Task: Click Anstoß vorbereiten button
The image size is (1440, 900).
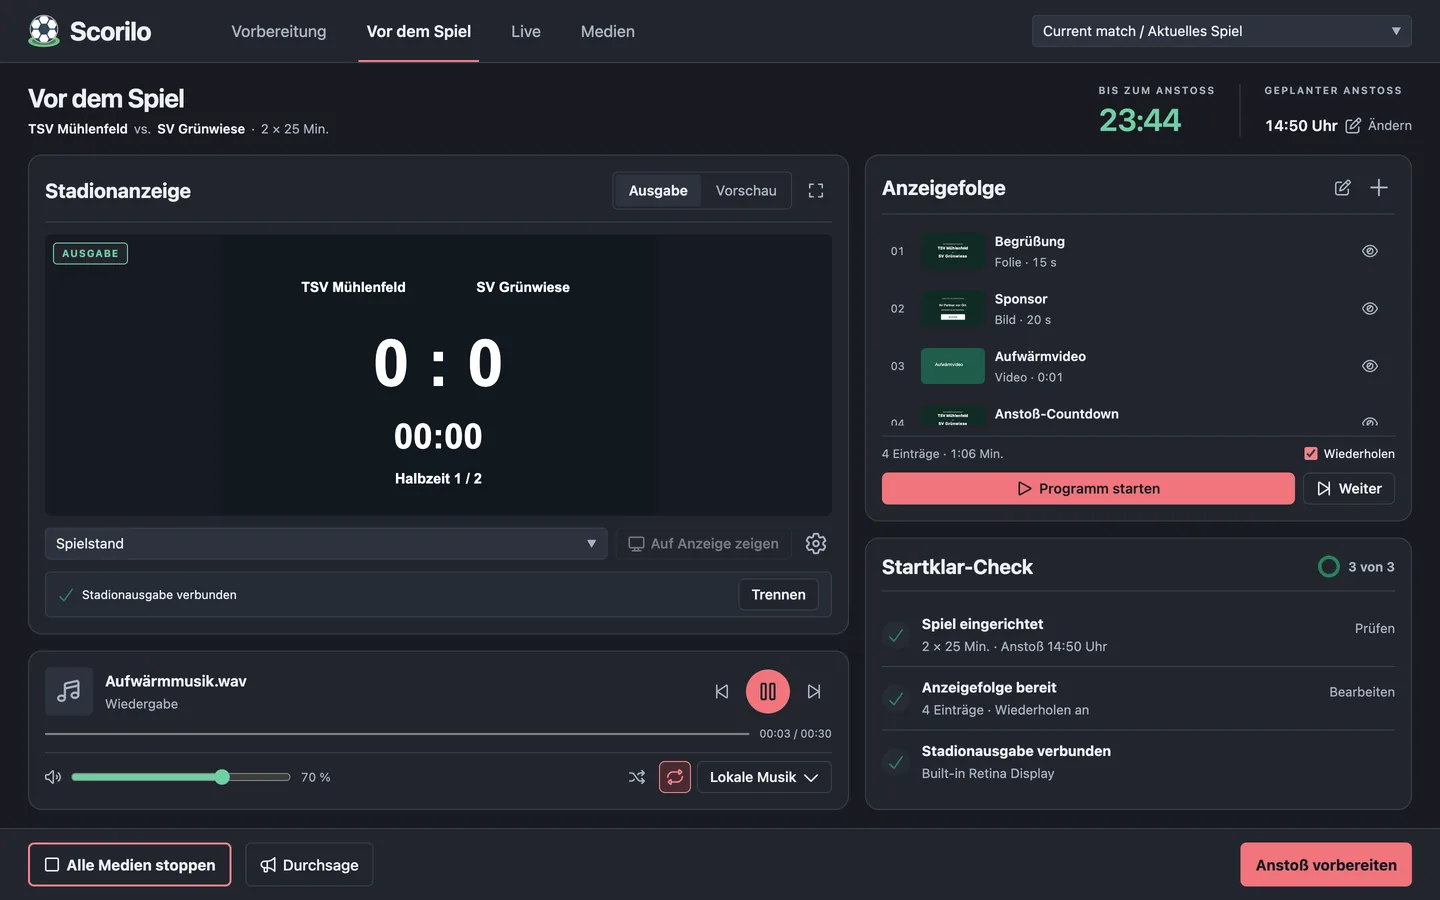Action: (1326, 865)
